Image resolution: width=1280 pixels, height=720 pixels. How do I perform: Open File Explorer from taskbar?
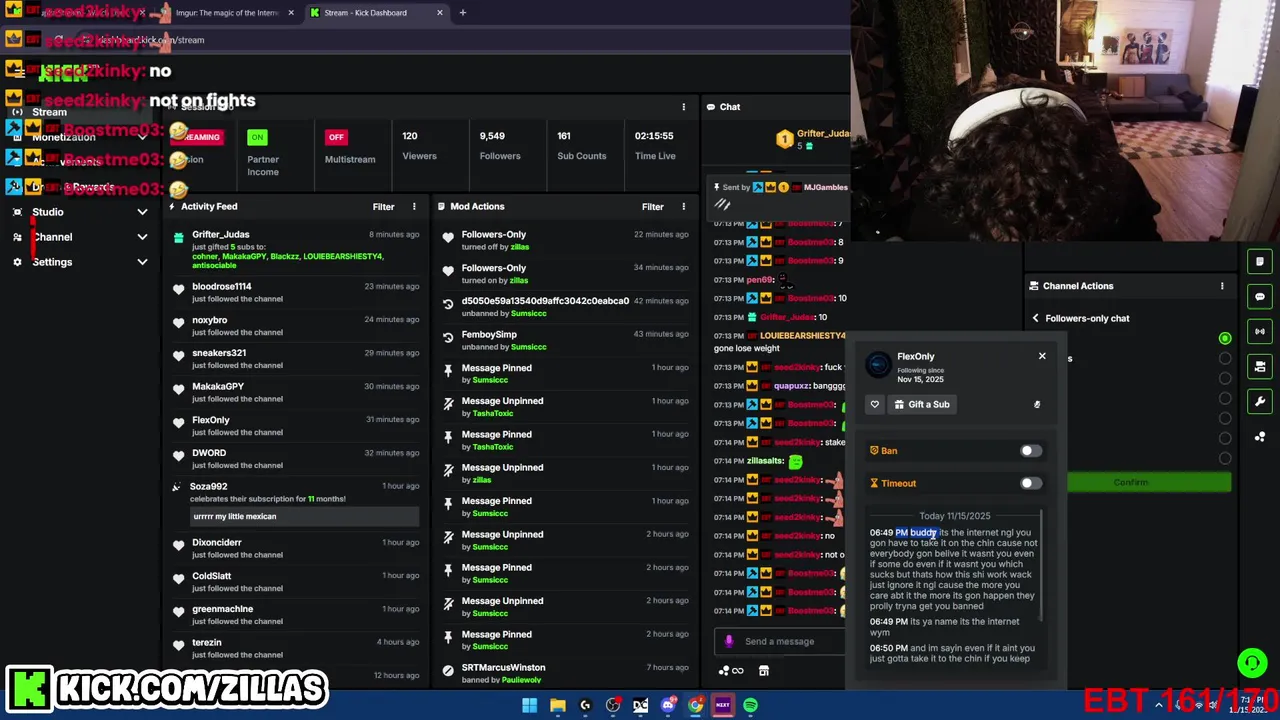(x=558, y=705)
